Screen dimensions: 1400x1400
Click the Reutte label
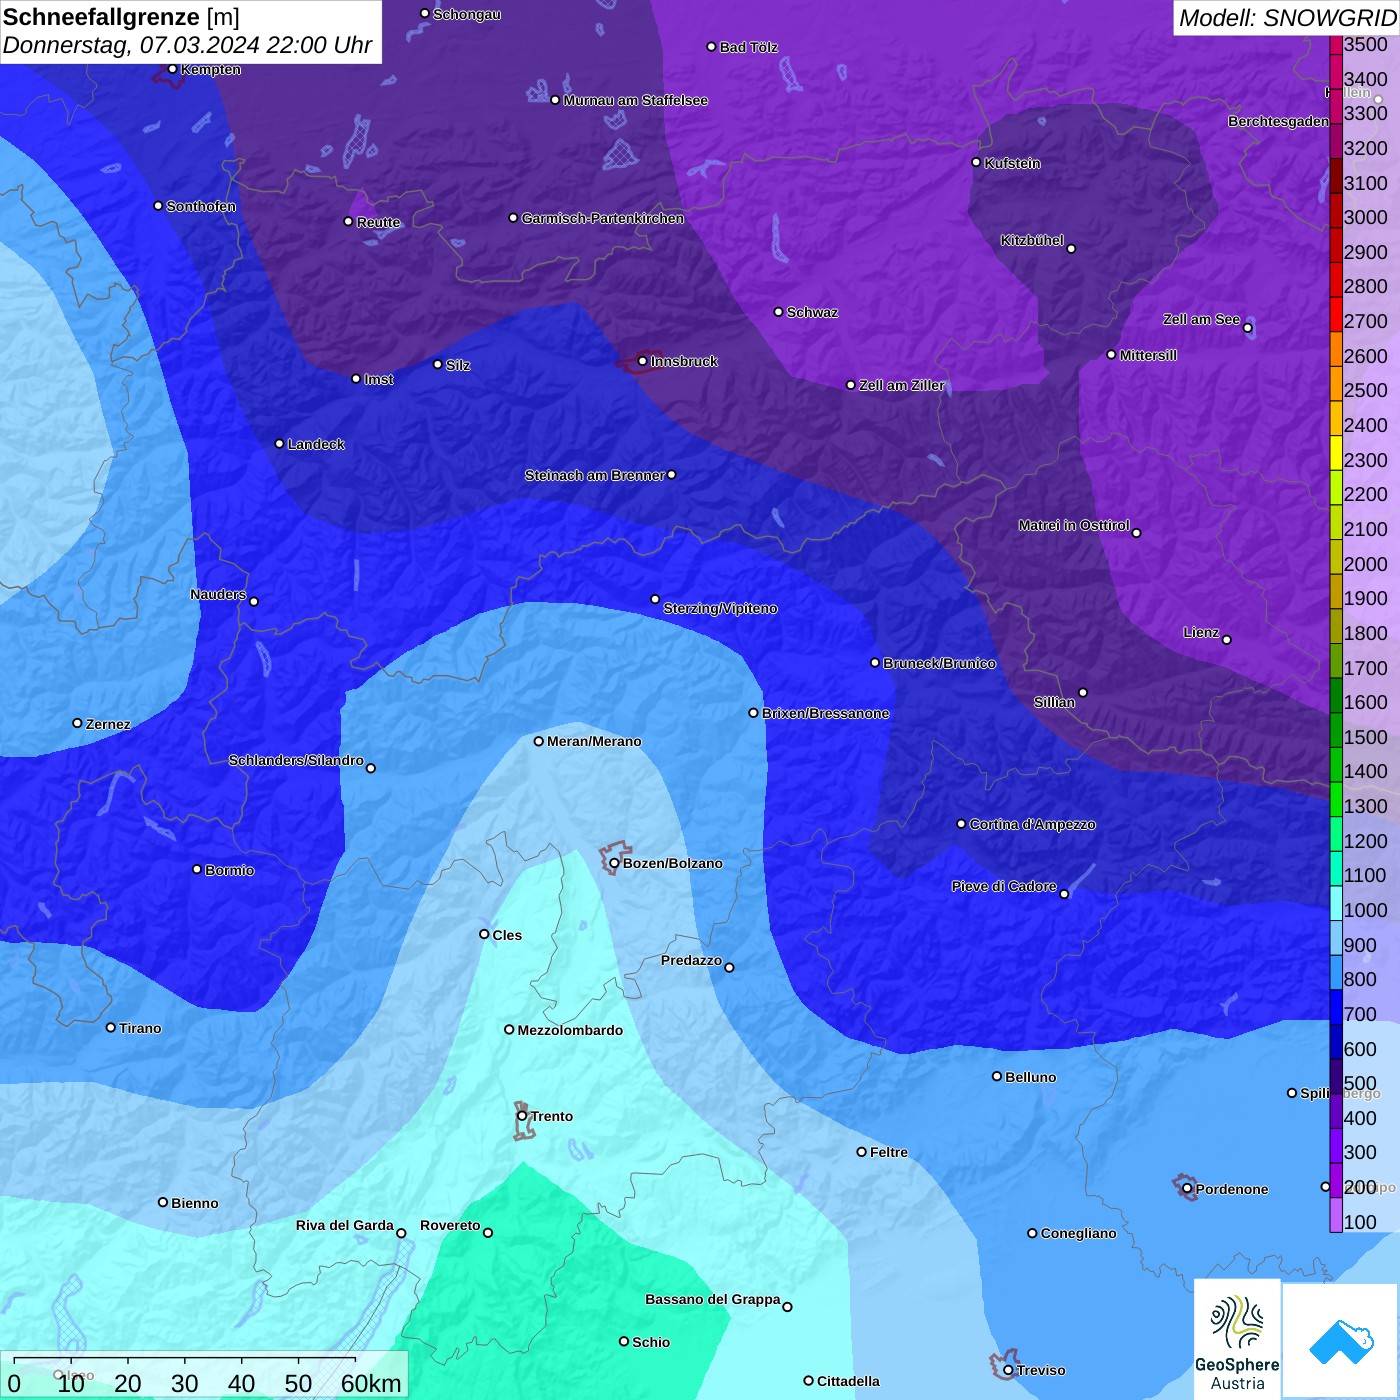point(378,222)
